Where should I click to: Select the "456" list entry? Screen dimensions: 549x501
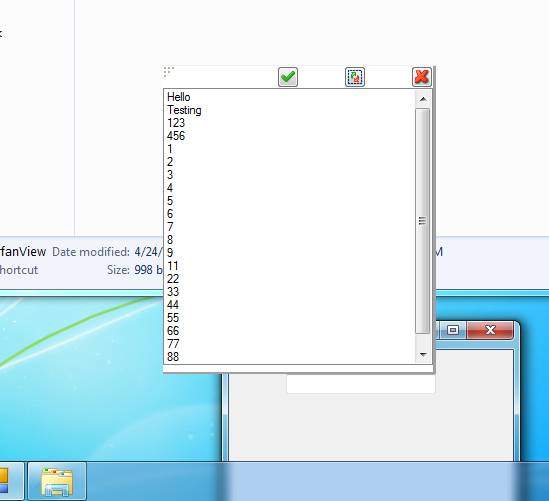coord(290,136)
